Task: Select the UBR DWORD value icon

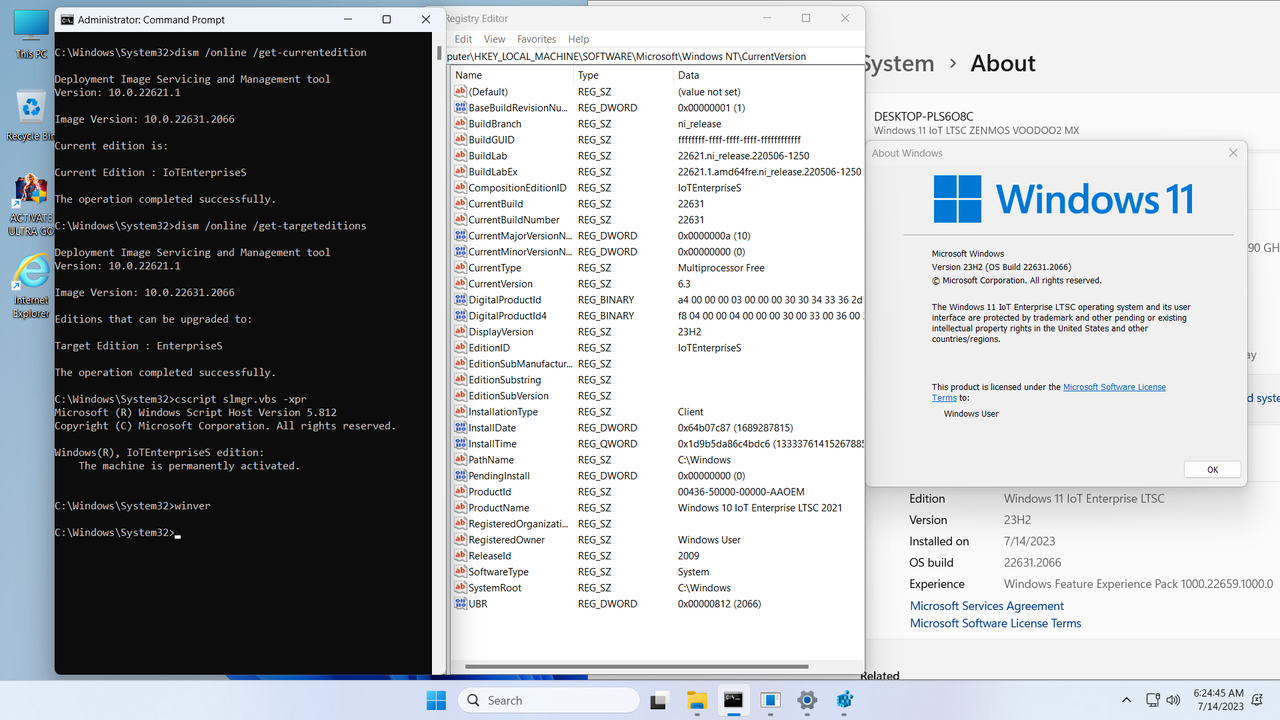Action: point(460,604)
